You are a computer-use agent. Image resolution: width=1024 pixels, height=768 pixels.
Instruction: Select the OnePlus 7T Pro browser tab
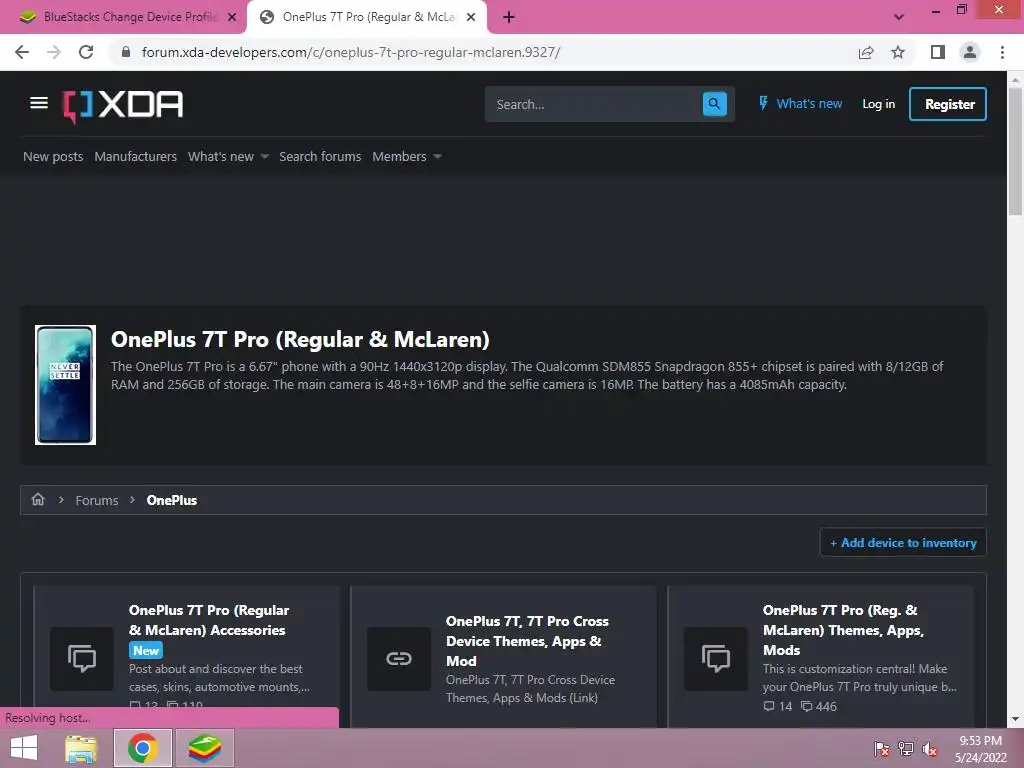click(366, 17)
